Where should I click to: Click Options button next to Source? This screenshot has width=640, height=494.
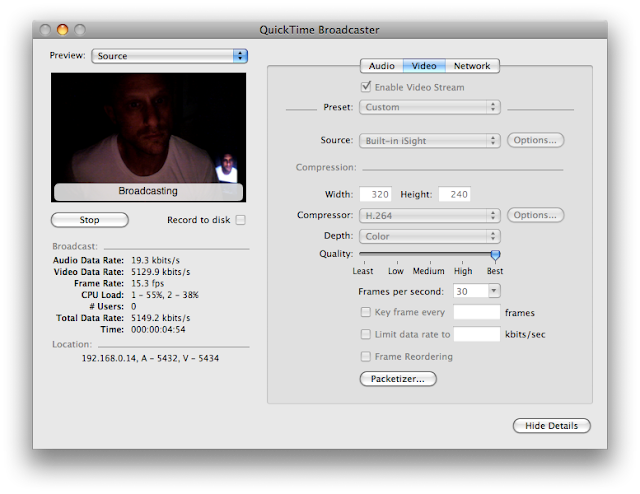(x=536, y=140)
